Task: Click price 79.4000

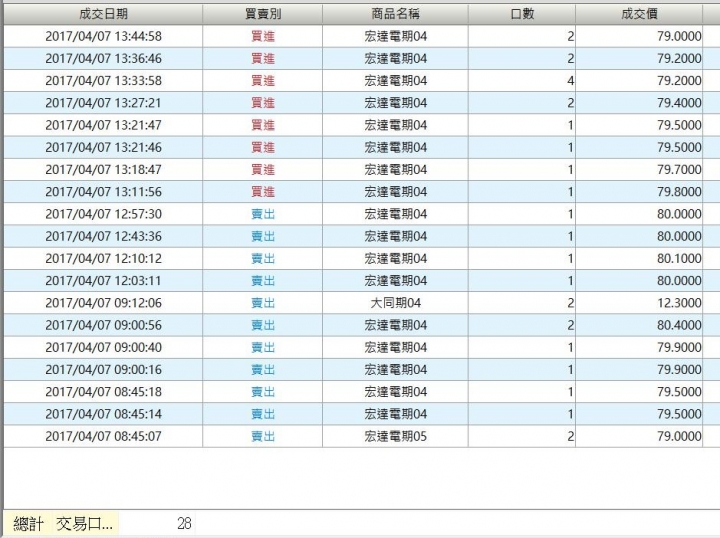Action: (679, 103)
